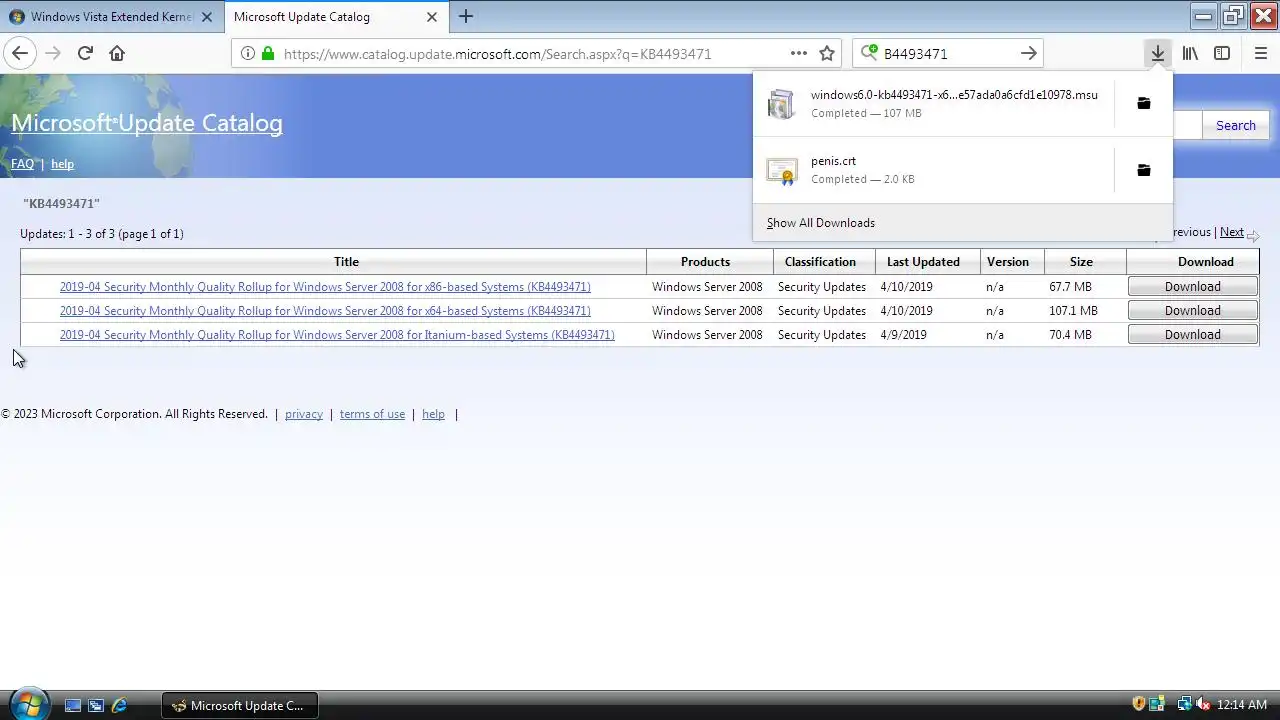Click the forward navigation arrow

tap(53, 53)
